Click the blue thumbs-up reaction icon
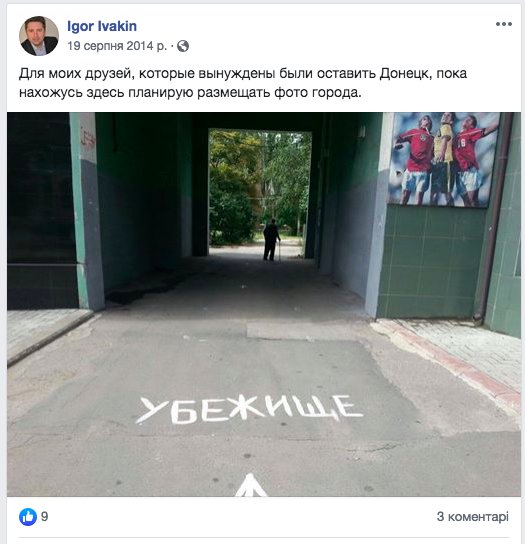This screenshot has height=544, width=525. point(28,517)
